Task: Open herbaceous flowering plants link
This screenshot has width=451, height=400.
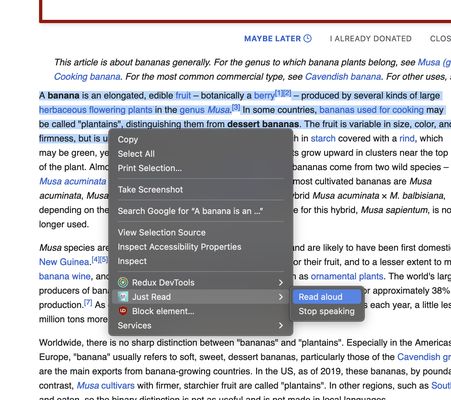Action: click(95, 110)
